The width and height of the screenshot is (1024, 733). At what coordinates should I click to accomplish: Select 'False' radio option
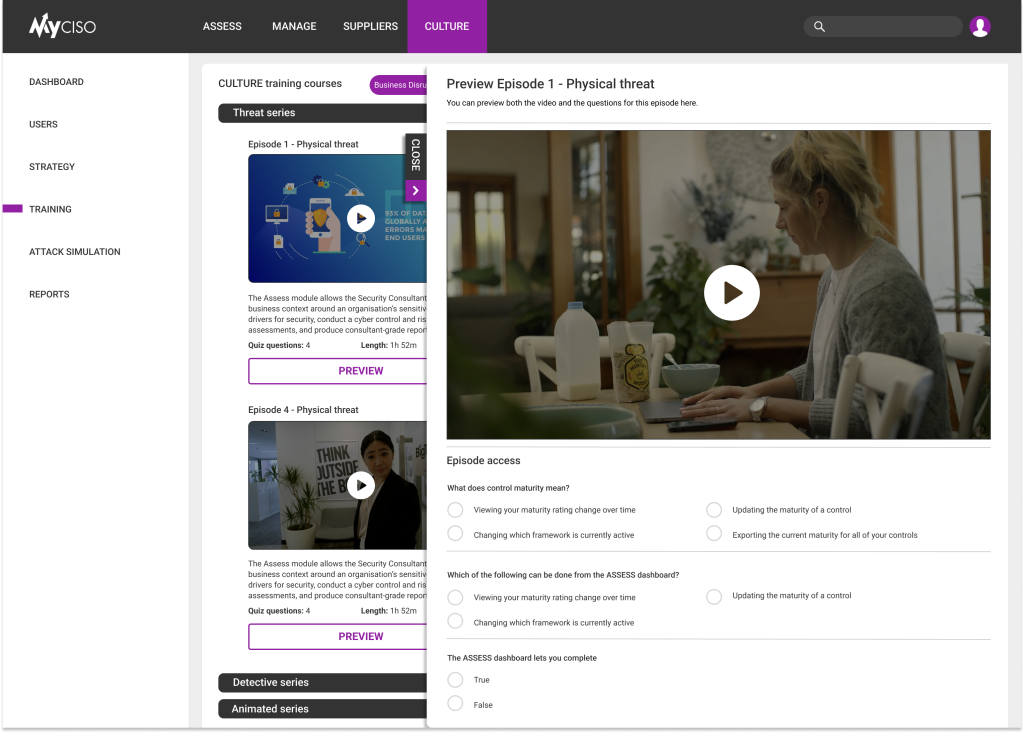click(x=455, y=704)
